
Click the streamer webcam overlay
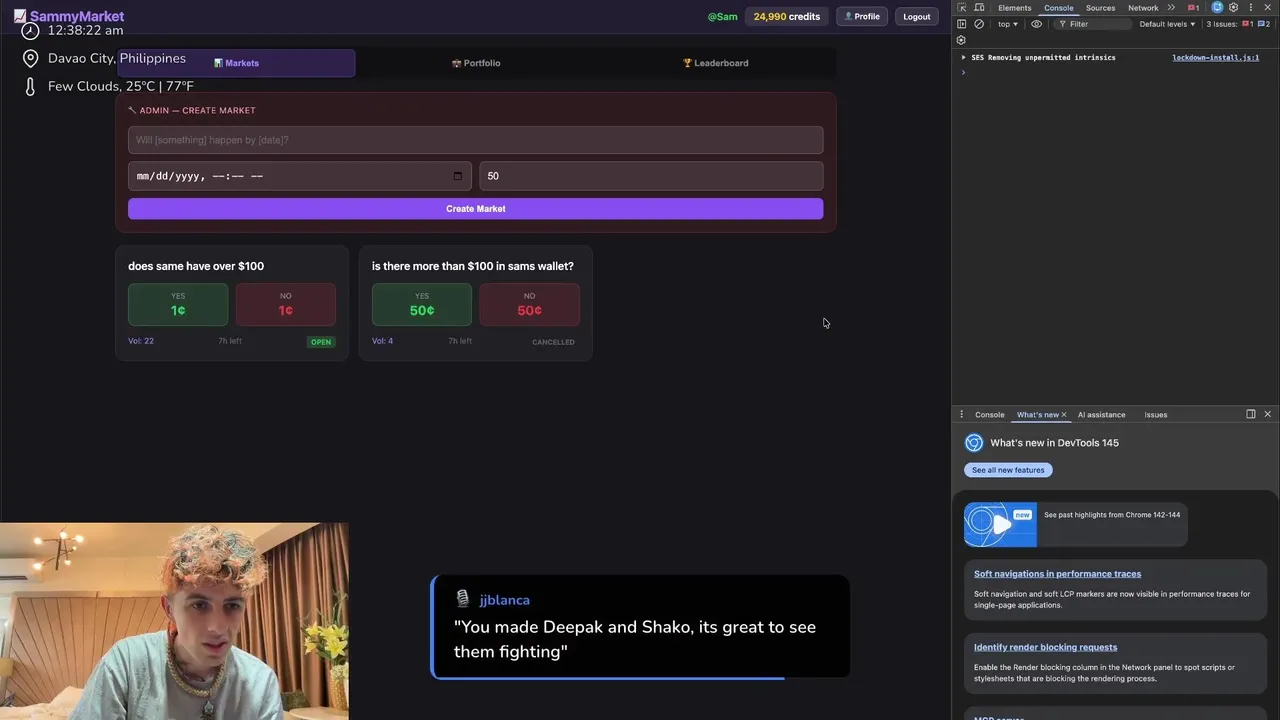pos(174,621)
